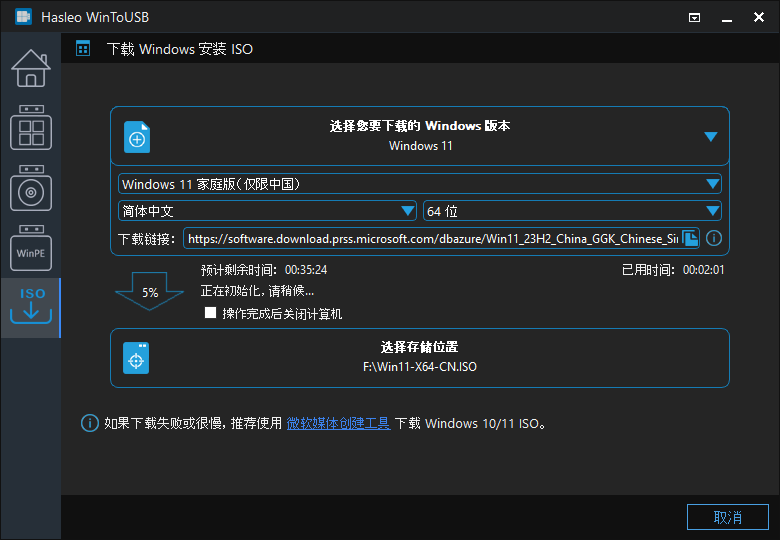Image resolution: width=780 pixels, height=540 pixels.
Task: Expand the Windows version selection panel
Action: pyautogui.click(x=711, y=136)
